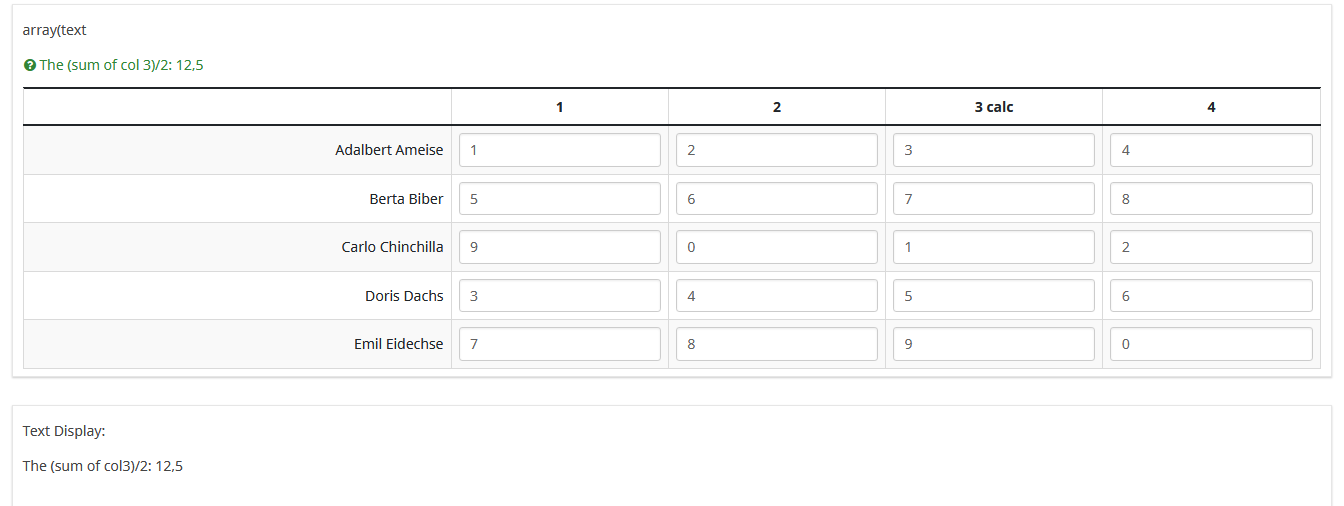The width and height of the screenshot is (1344, 506).
Task: Click the "3 calc" column header
Action: click(x=994, y=107)
